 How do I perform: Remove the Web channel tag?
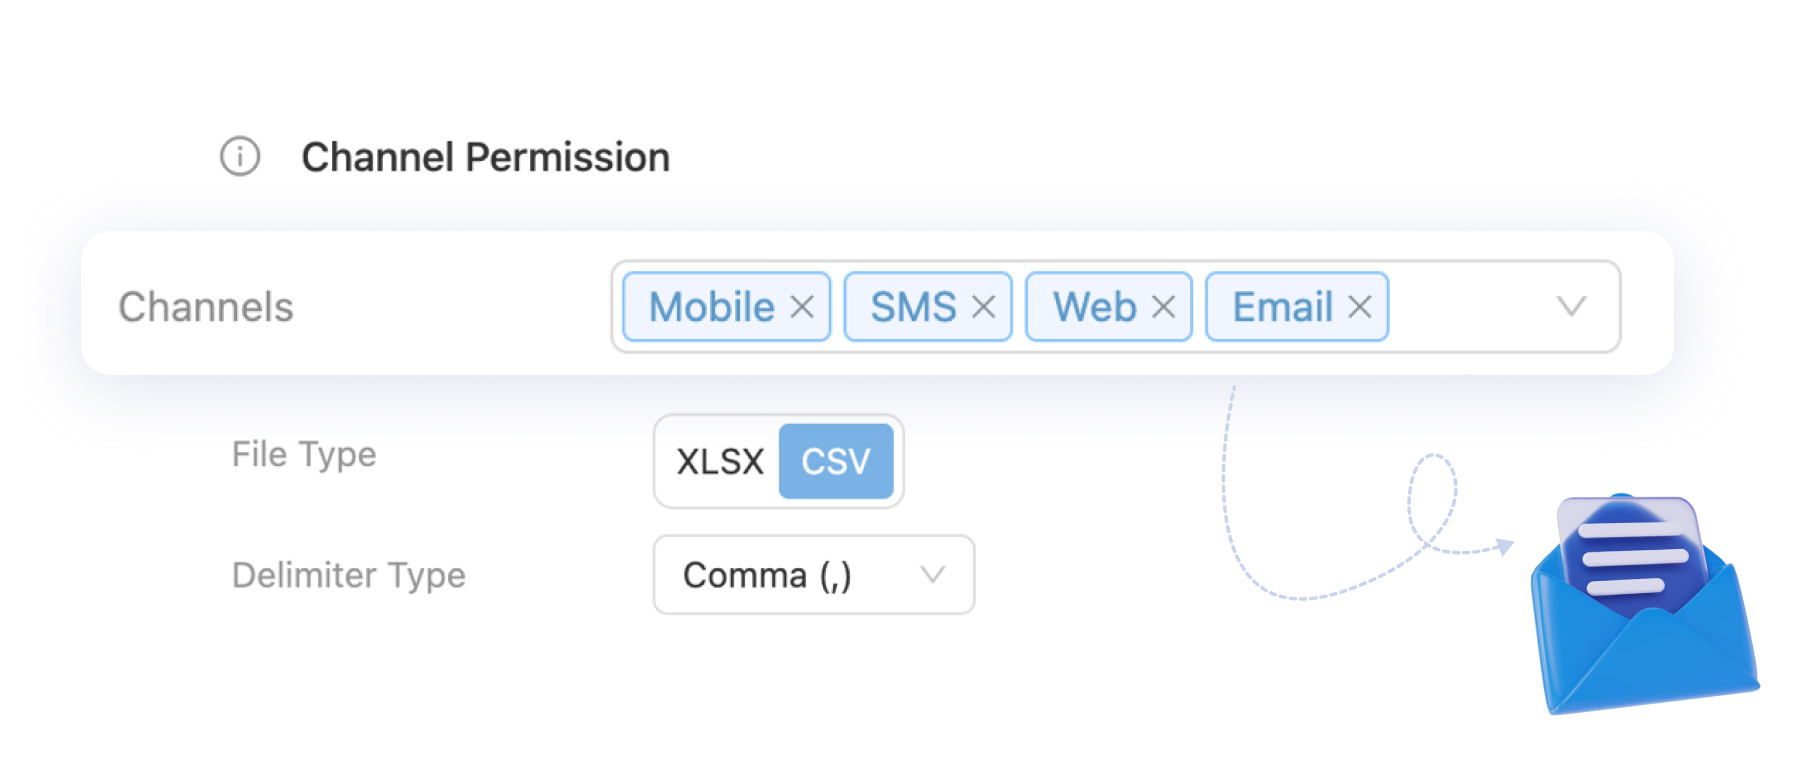click(1163, 307)
